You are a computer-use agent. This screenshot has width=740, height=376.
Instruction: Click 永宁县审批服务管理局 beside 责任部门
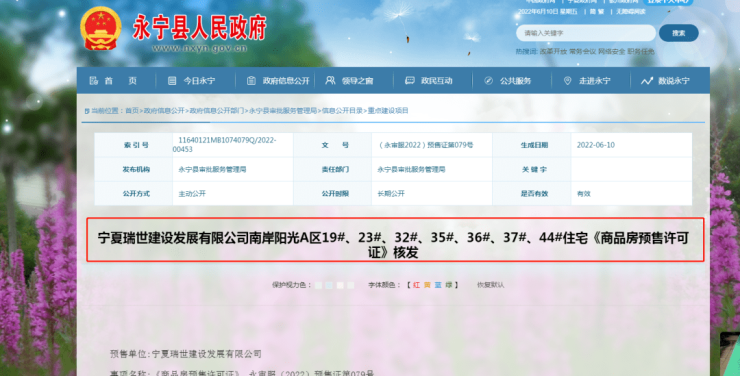(x=411, y=169)
